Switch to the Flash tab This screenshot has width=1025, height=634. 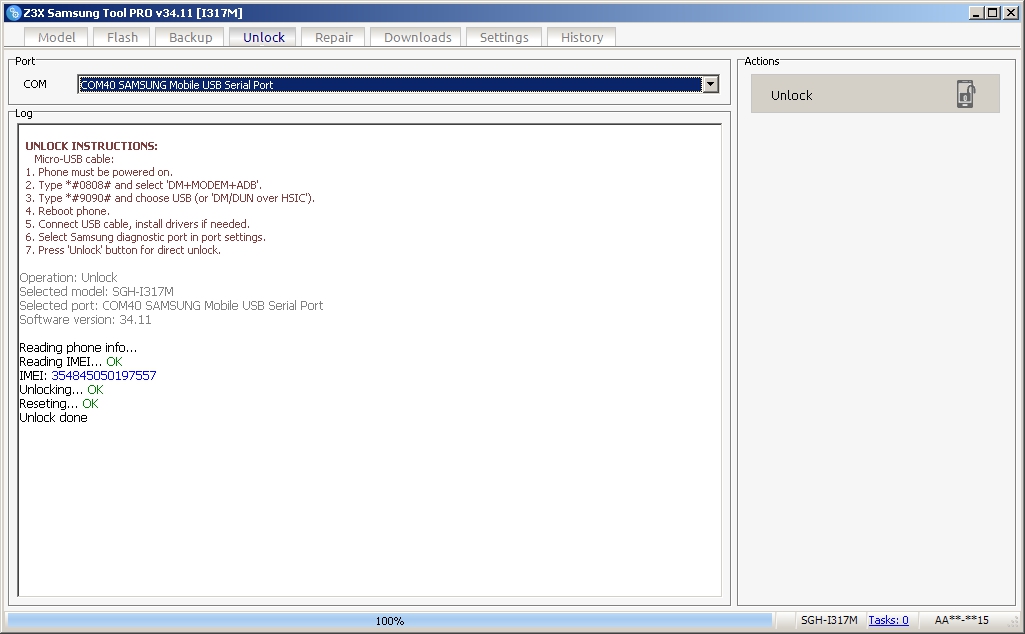[x=122, y=37]
